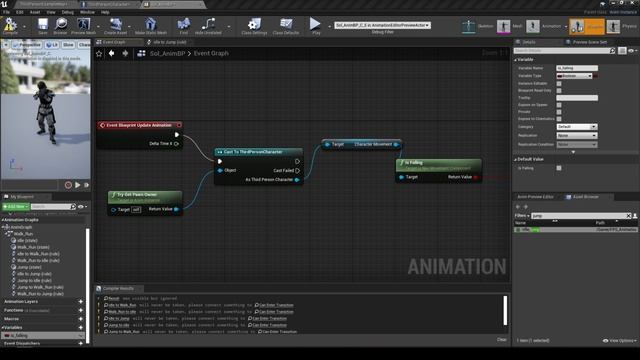Open Compile options dropdown arrow

(x=24, y=27)
